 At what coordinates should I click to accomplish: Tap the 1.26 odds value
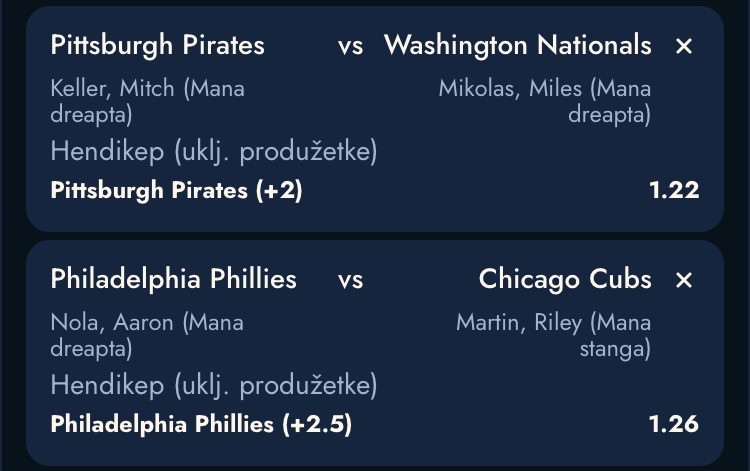tap(674, 424)
